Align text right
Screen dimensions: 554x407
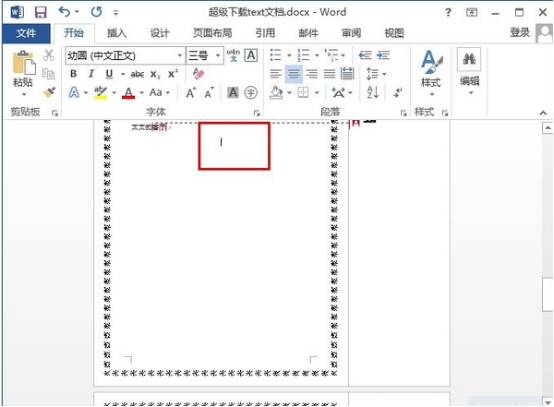[312, 74]
